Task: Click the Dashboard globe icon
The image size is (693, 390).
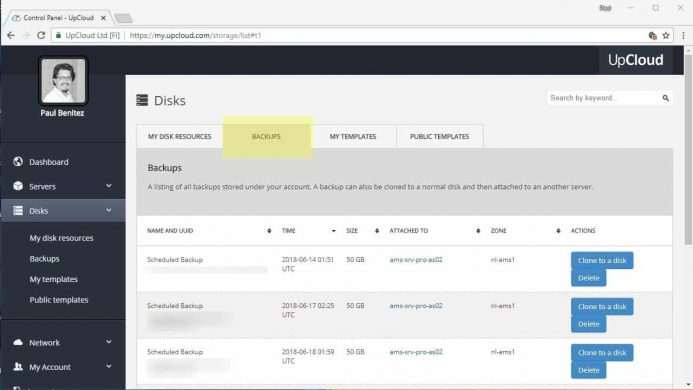Action: 18,161
